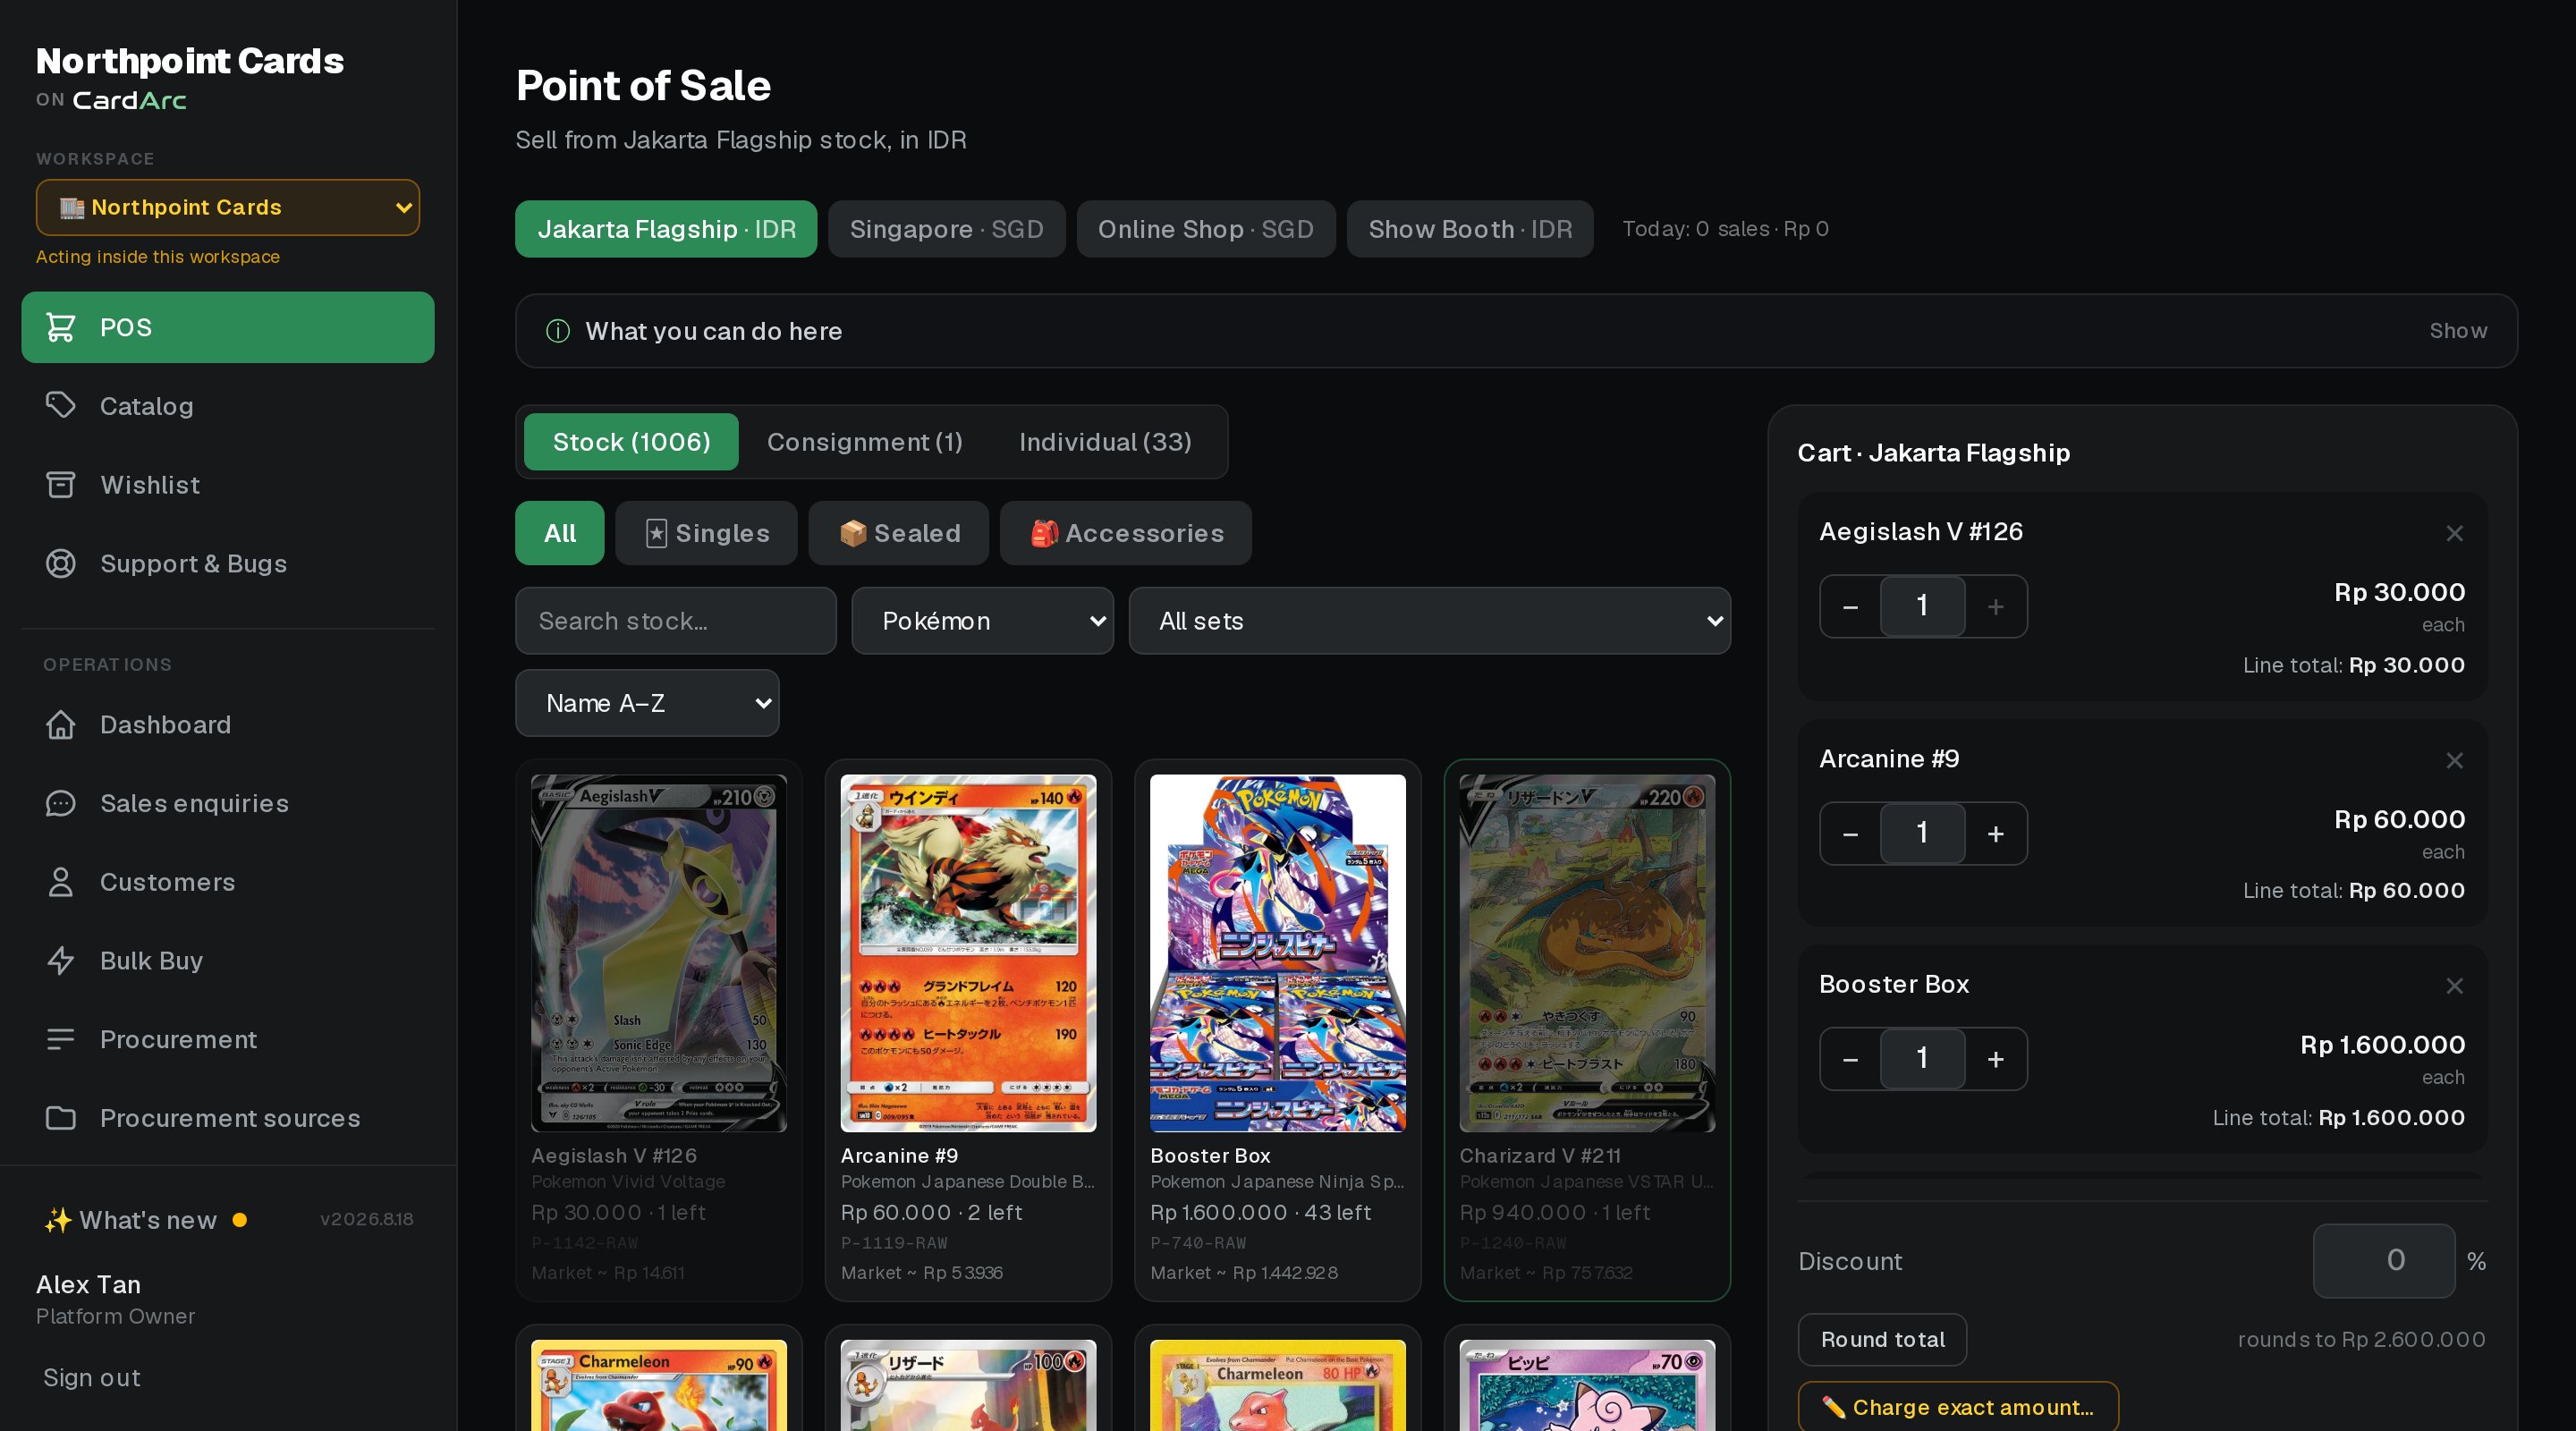
Task: Decrease Booster Box quantity
Action: point(1850,1059)
